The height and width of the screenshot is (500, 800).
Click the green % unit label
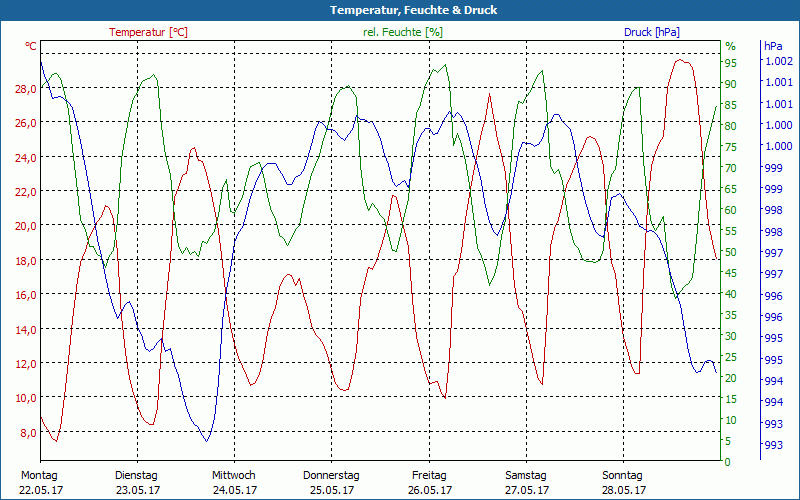[x=730, y=46]
